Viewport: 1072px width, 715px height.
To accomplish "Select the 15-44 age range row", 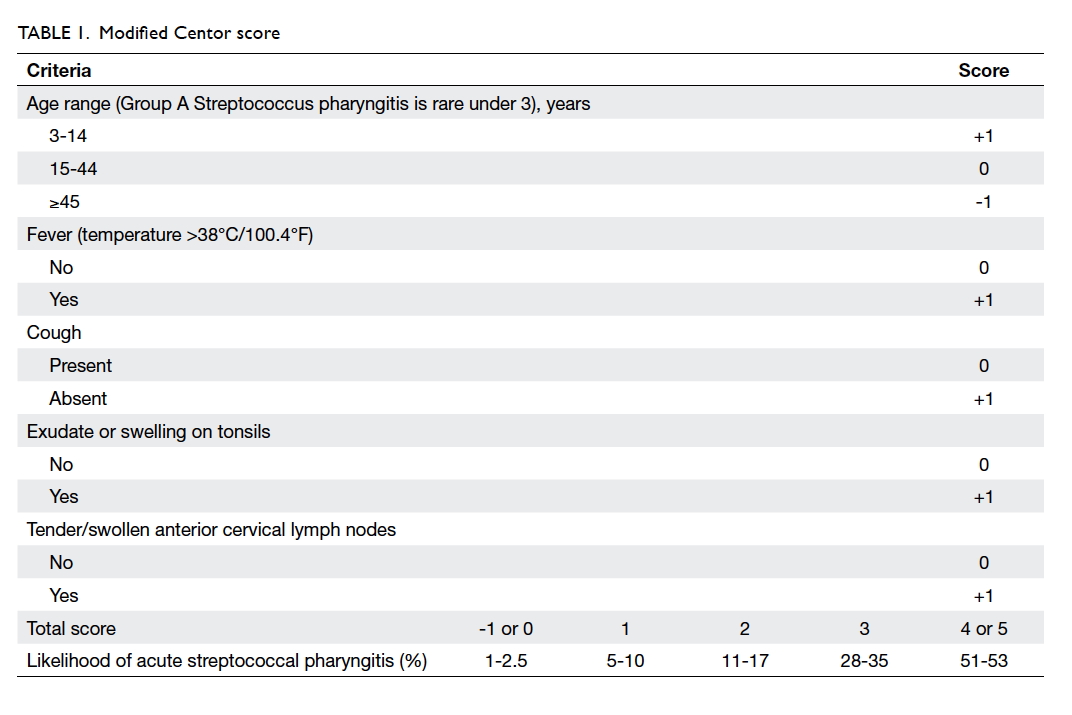I will point(531,169).
